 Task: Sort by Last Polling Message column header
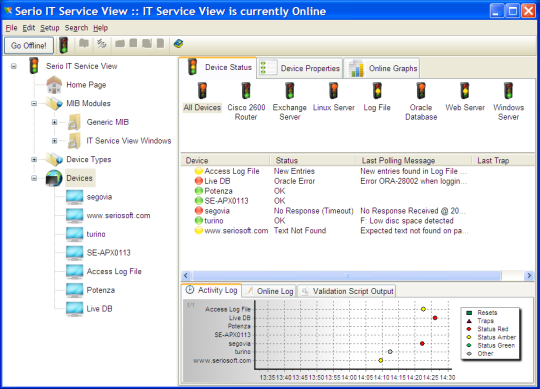(414, 160)
